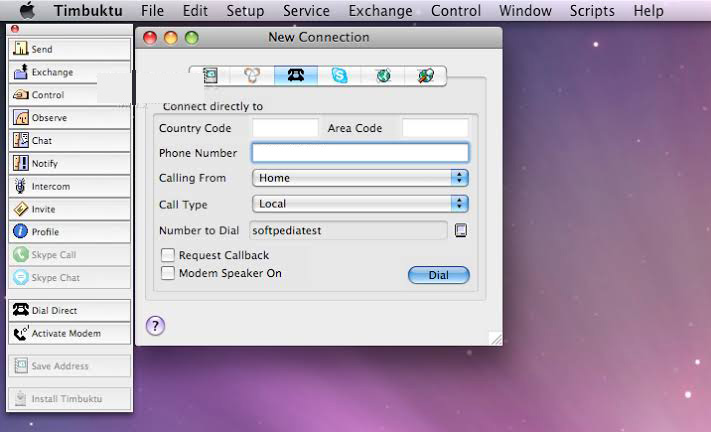Open the Timbuktu application menu

88,10
